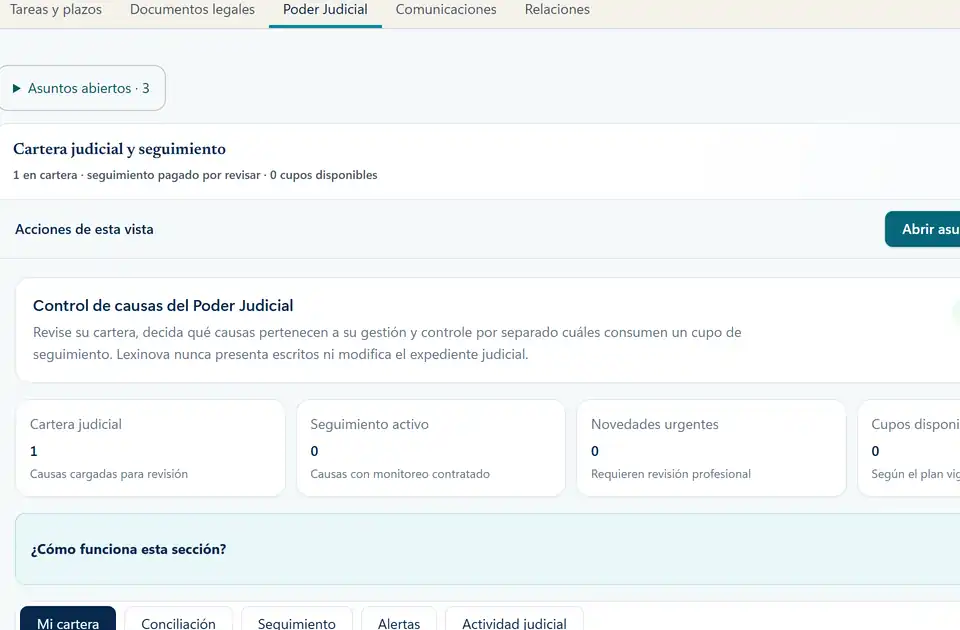Open the Relaciones tab
The height and width of the screenshot is (630, 960).
coord(557,10)
